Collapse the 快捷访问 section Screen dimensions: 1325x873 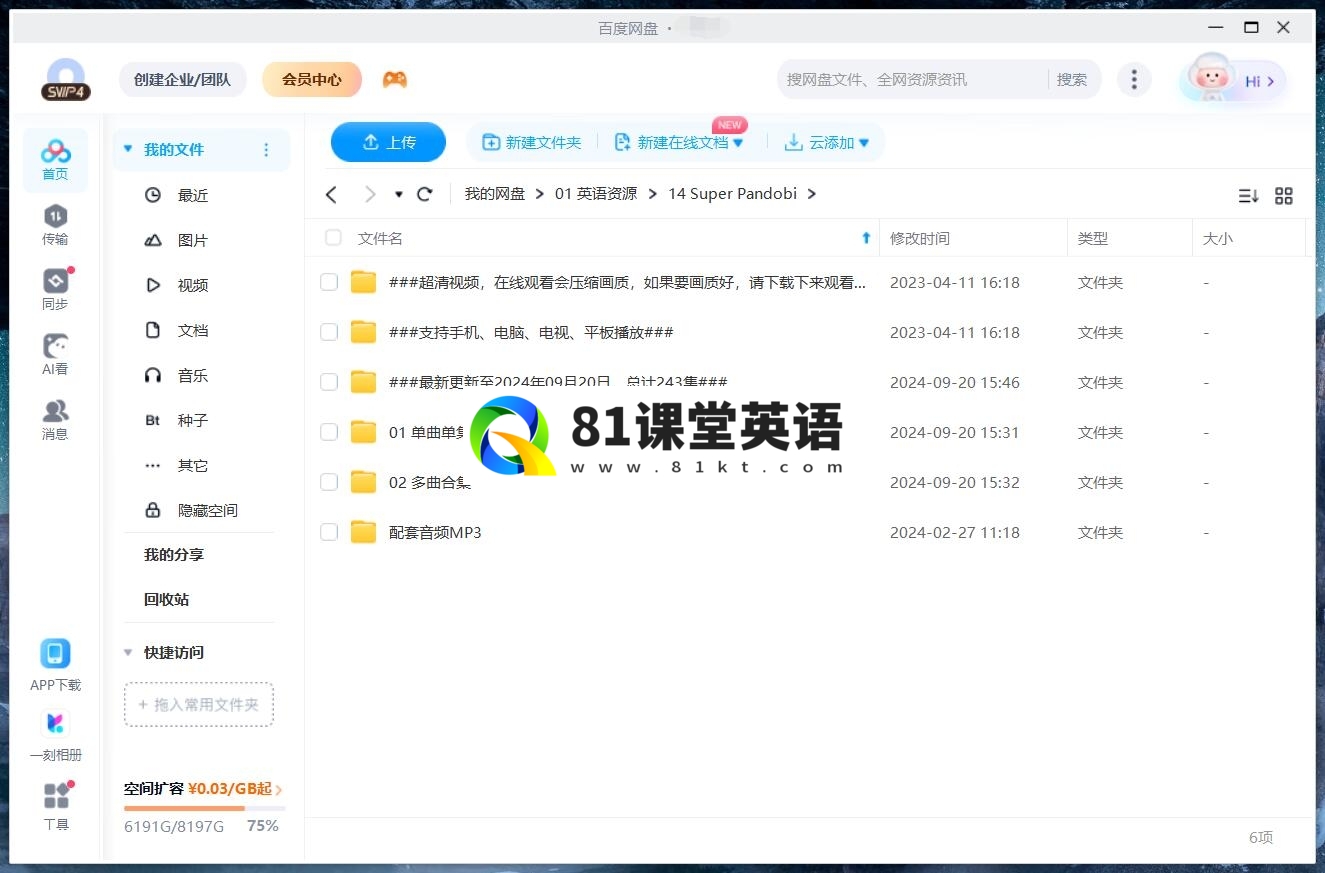click(127, 652)
